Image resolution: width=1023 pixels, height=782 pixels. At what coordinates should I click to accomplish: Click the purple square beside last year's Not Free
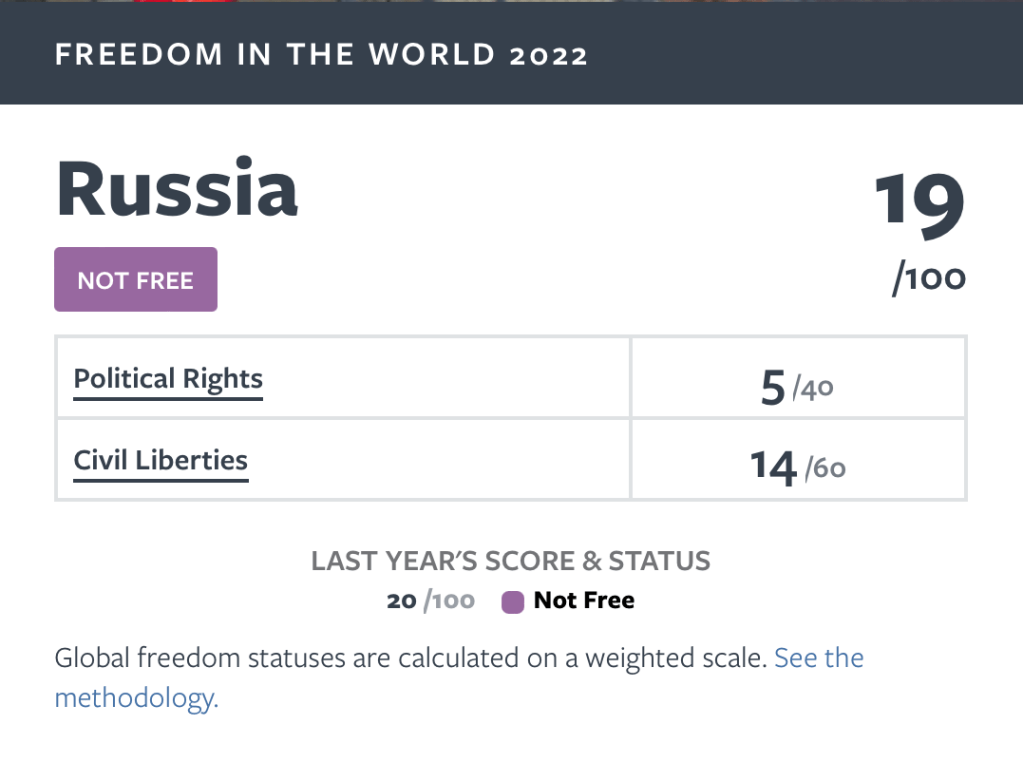513,602
